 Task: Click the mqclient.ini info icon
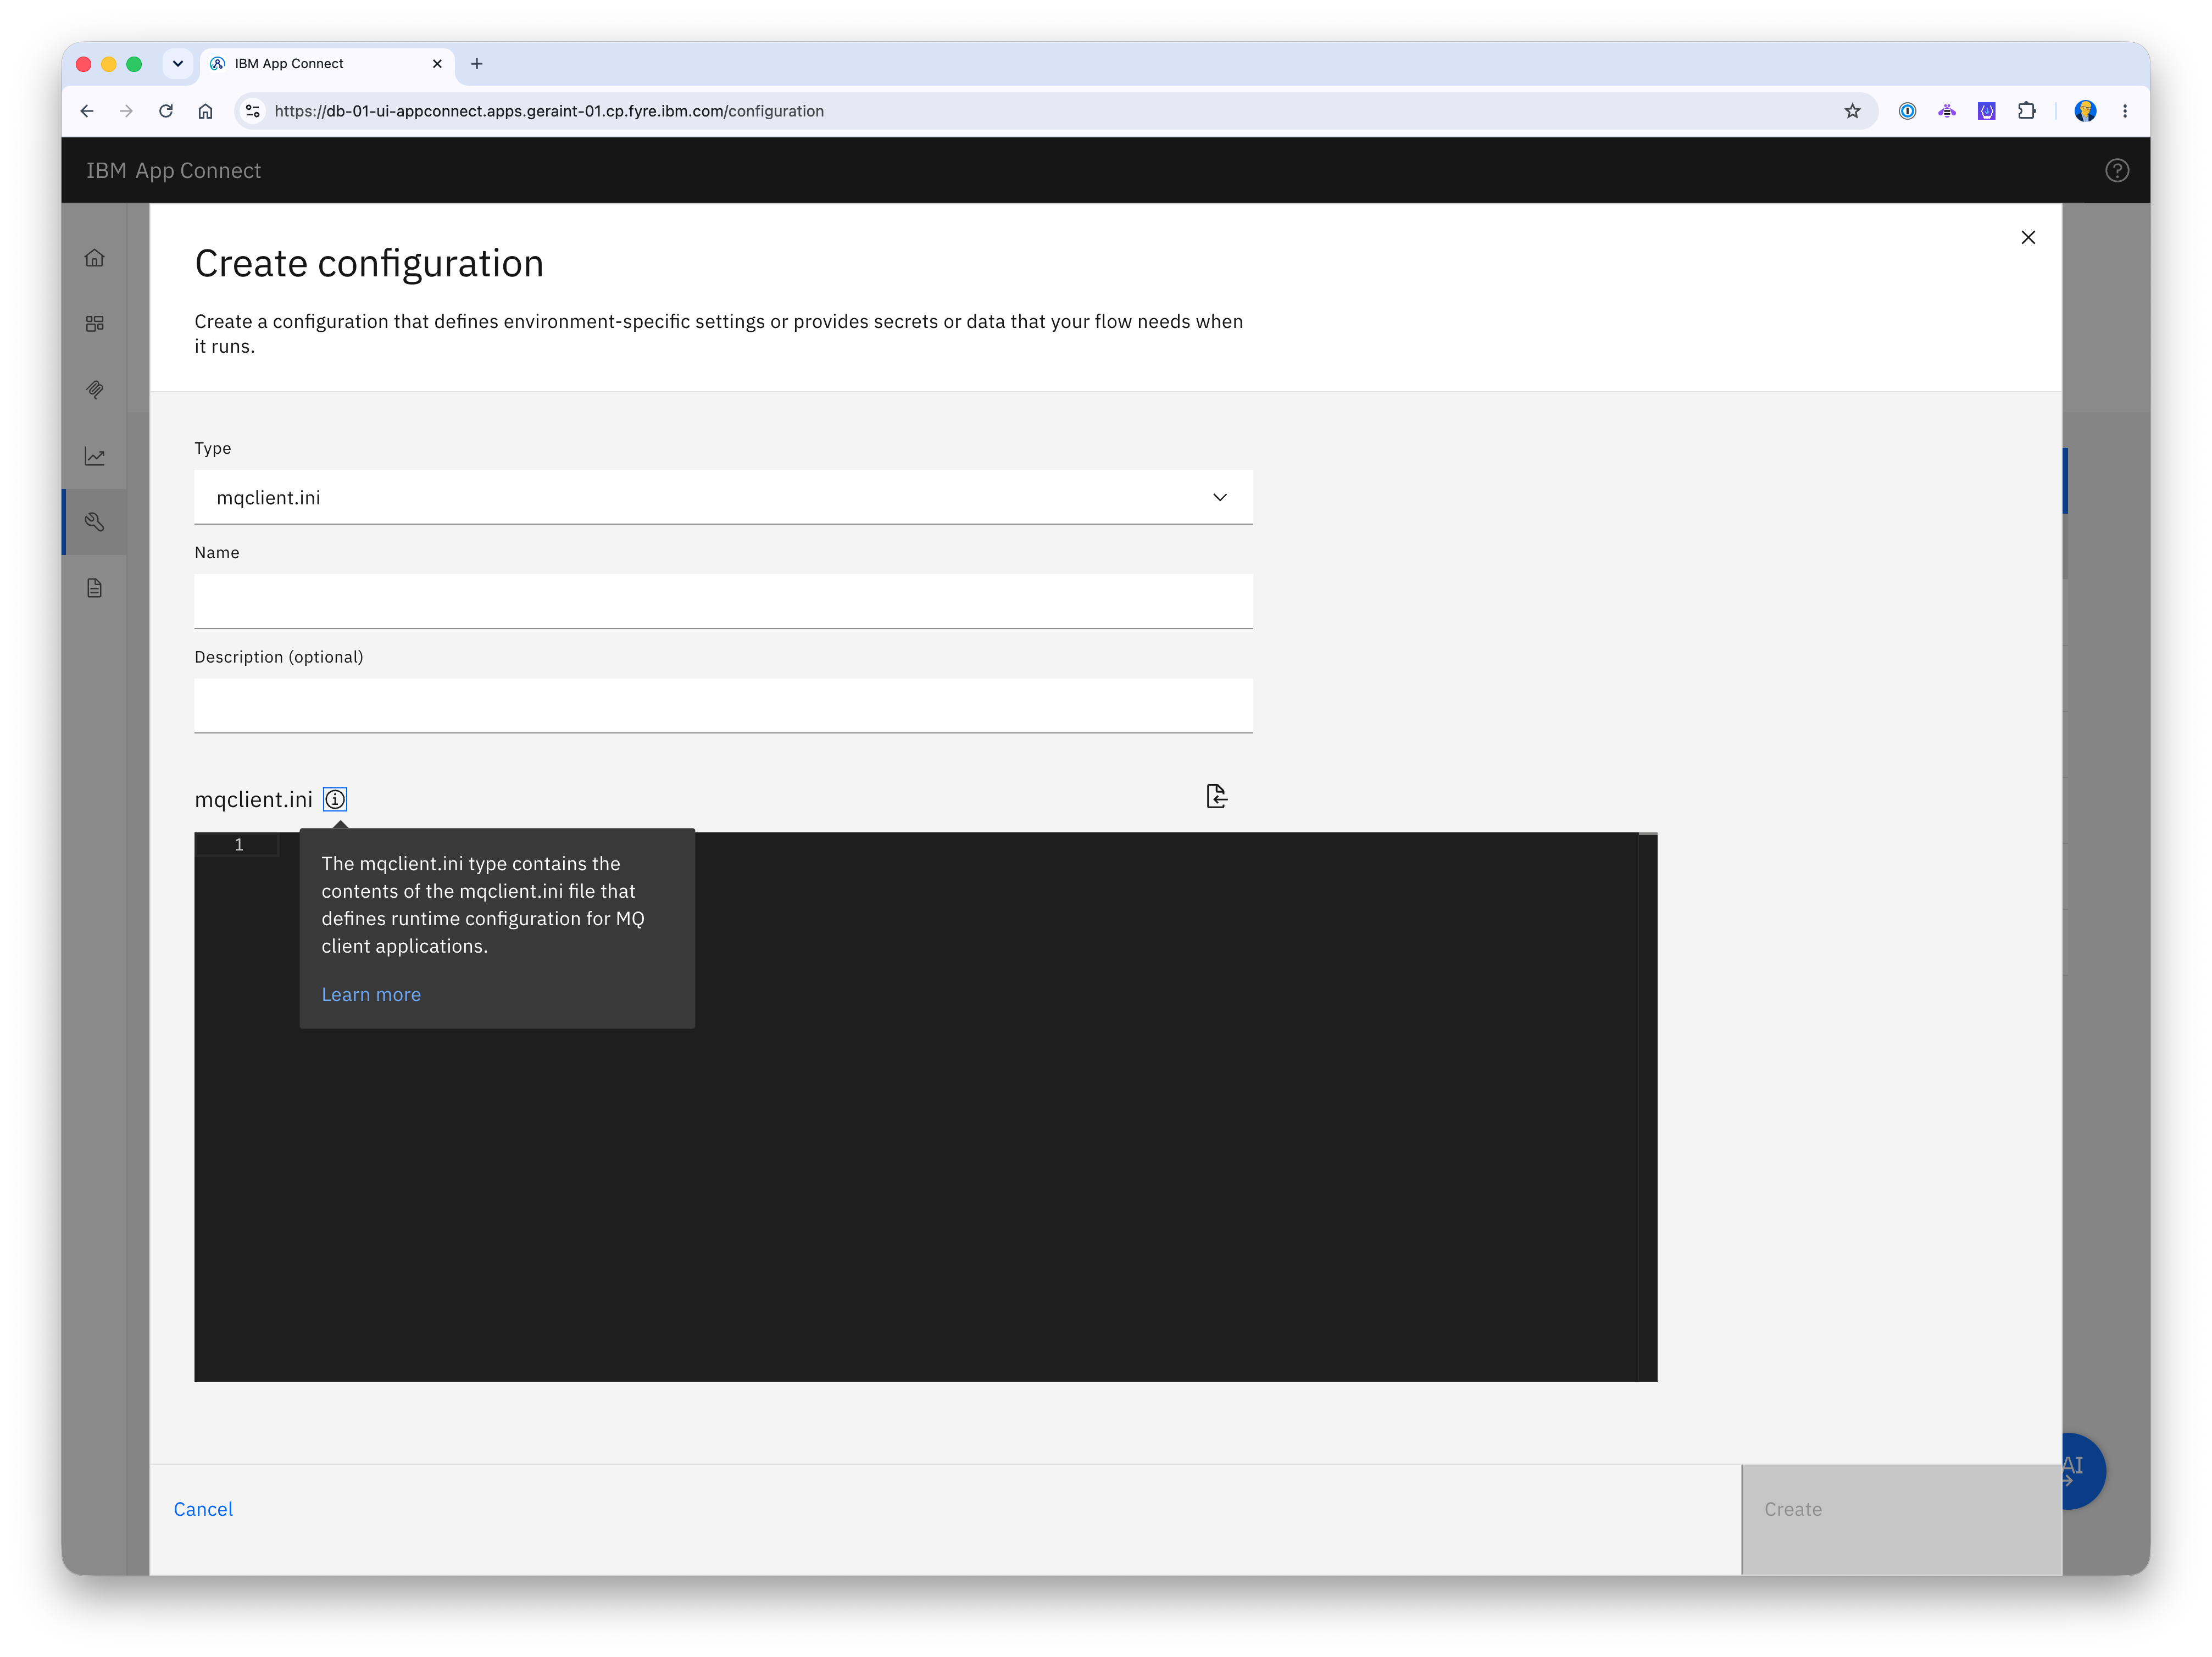335,799
